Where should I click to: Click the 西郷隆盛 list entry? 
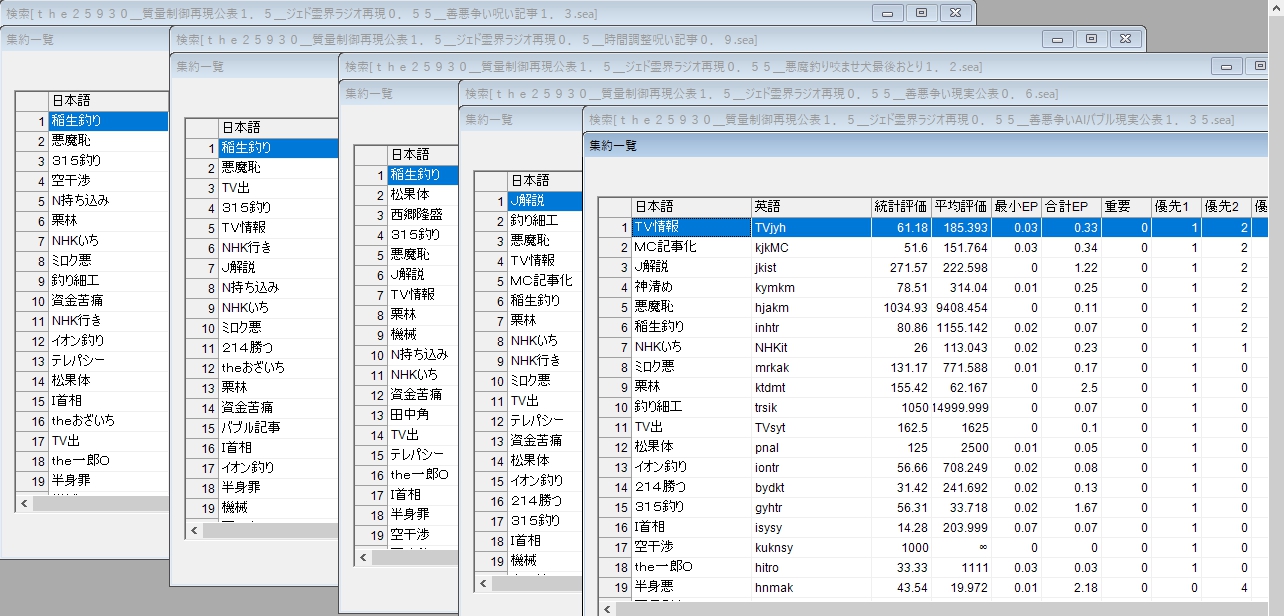pyautogui.click(x=421, y=214)
